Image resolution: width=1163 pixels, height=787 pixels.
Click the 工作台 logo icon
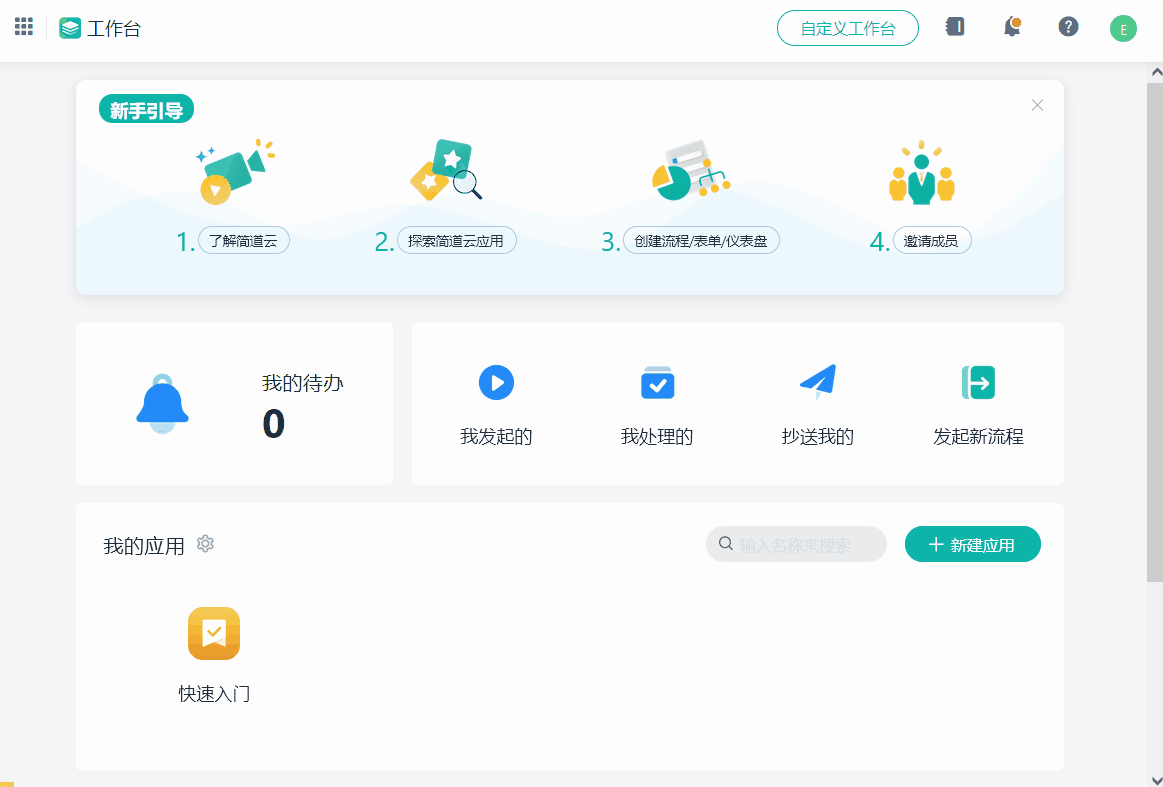(x=70, y=28)
